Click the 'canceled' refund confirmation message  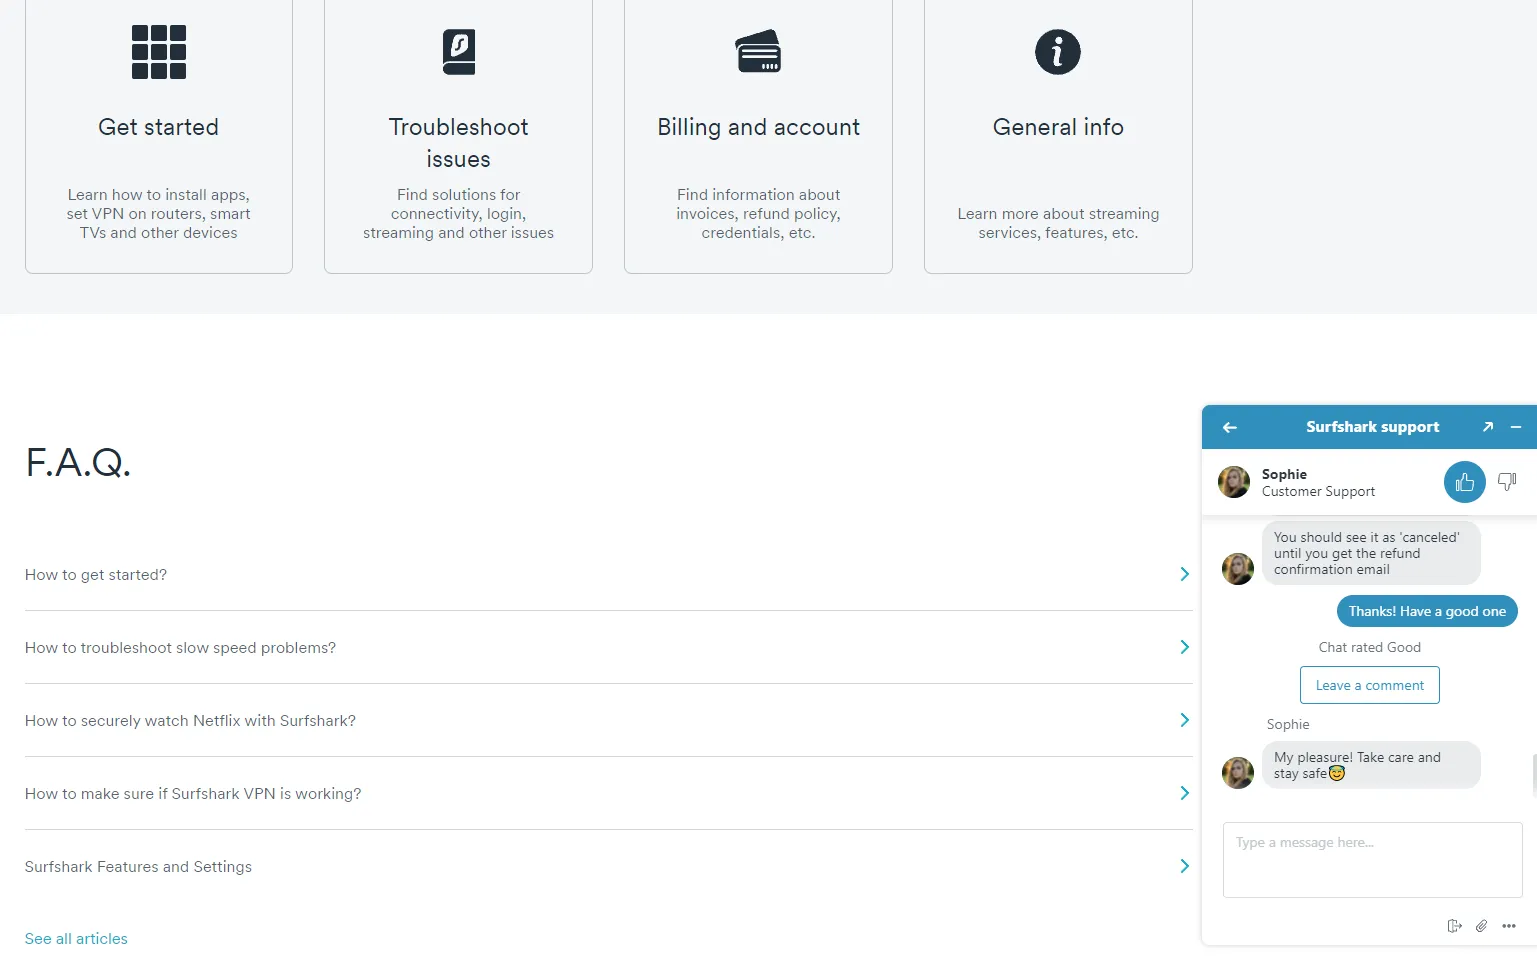[x=1371, y=553]
